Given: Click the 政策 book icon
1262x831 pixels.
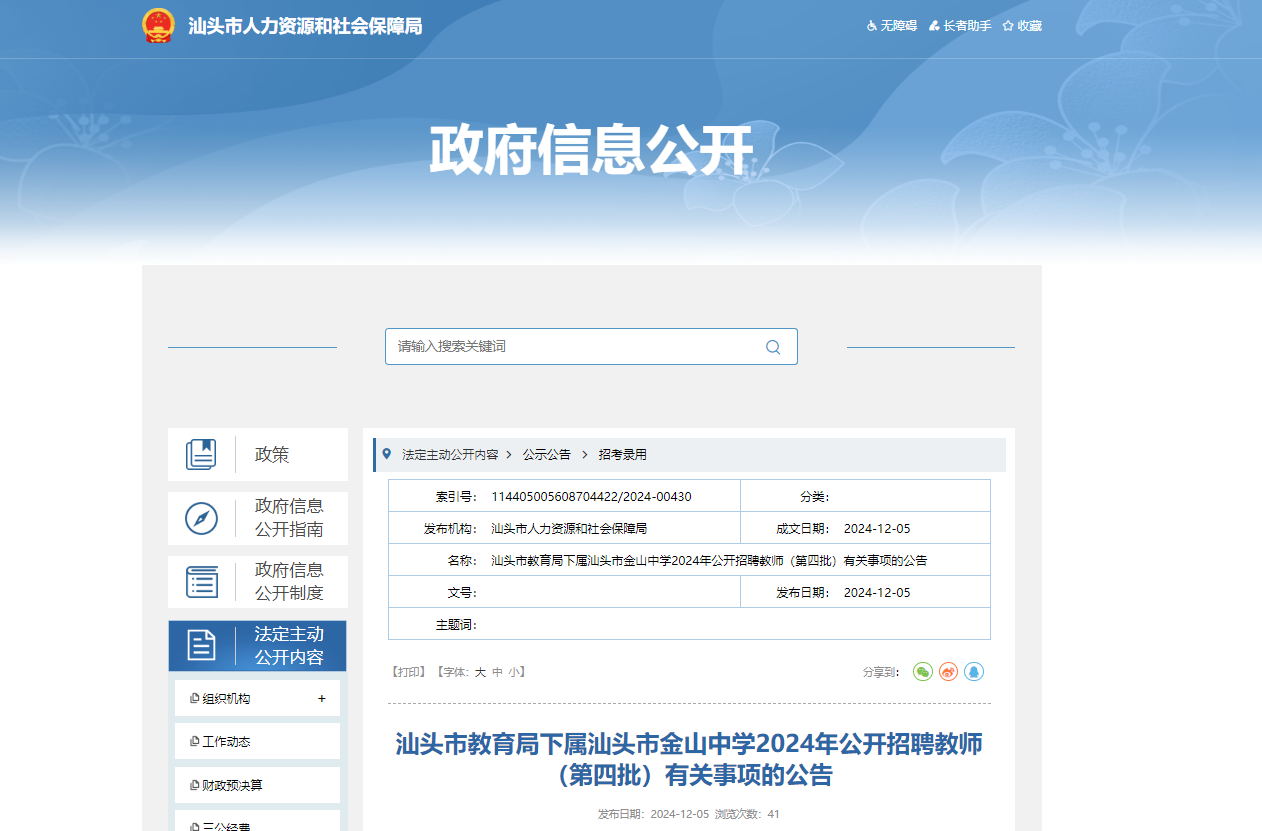Looking at the screenshot, I should tap(201, 454).
